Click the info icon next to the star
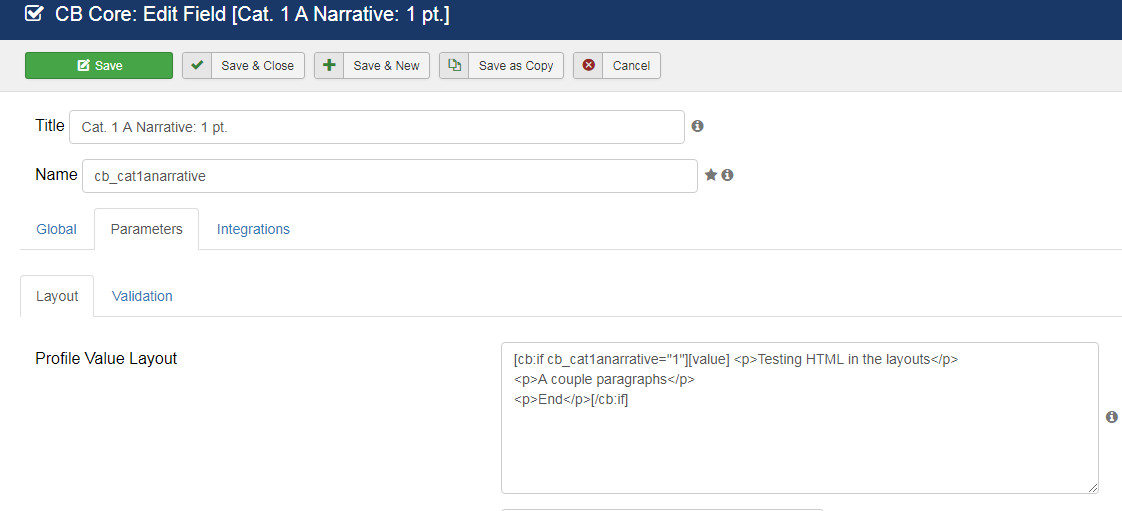The width and height of the screenshot is (1122, 511). pos(727,175)
